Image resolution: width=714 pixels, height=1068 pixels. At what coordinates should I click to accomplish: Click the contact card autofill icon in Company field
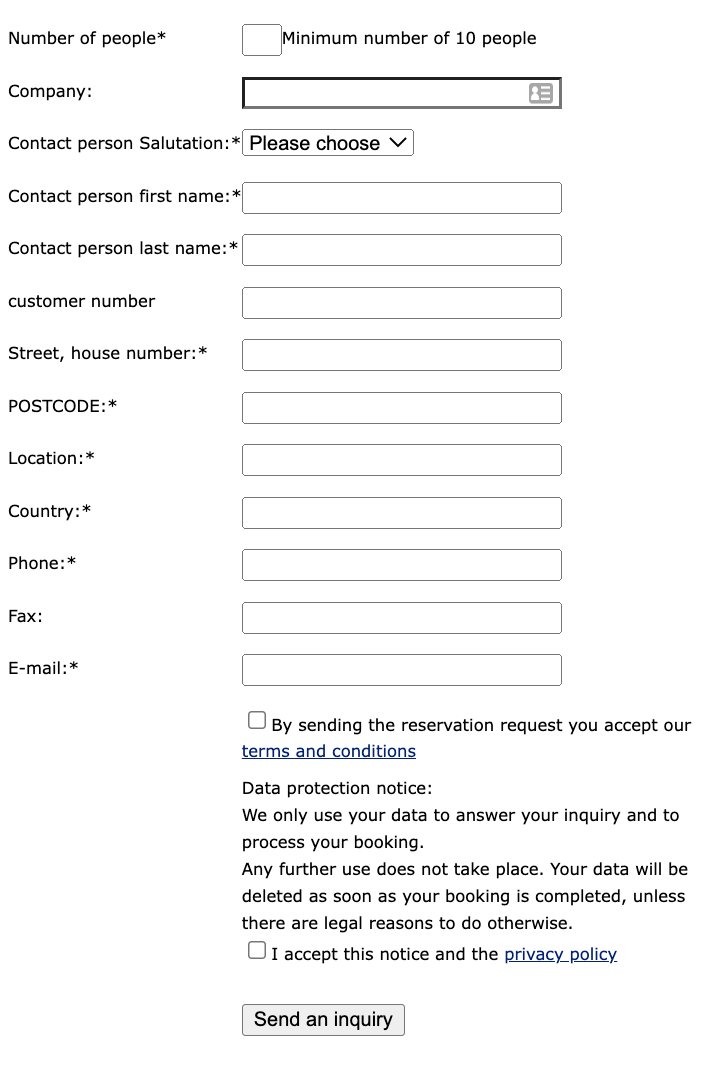(541, 93)
